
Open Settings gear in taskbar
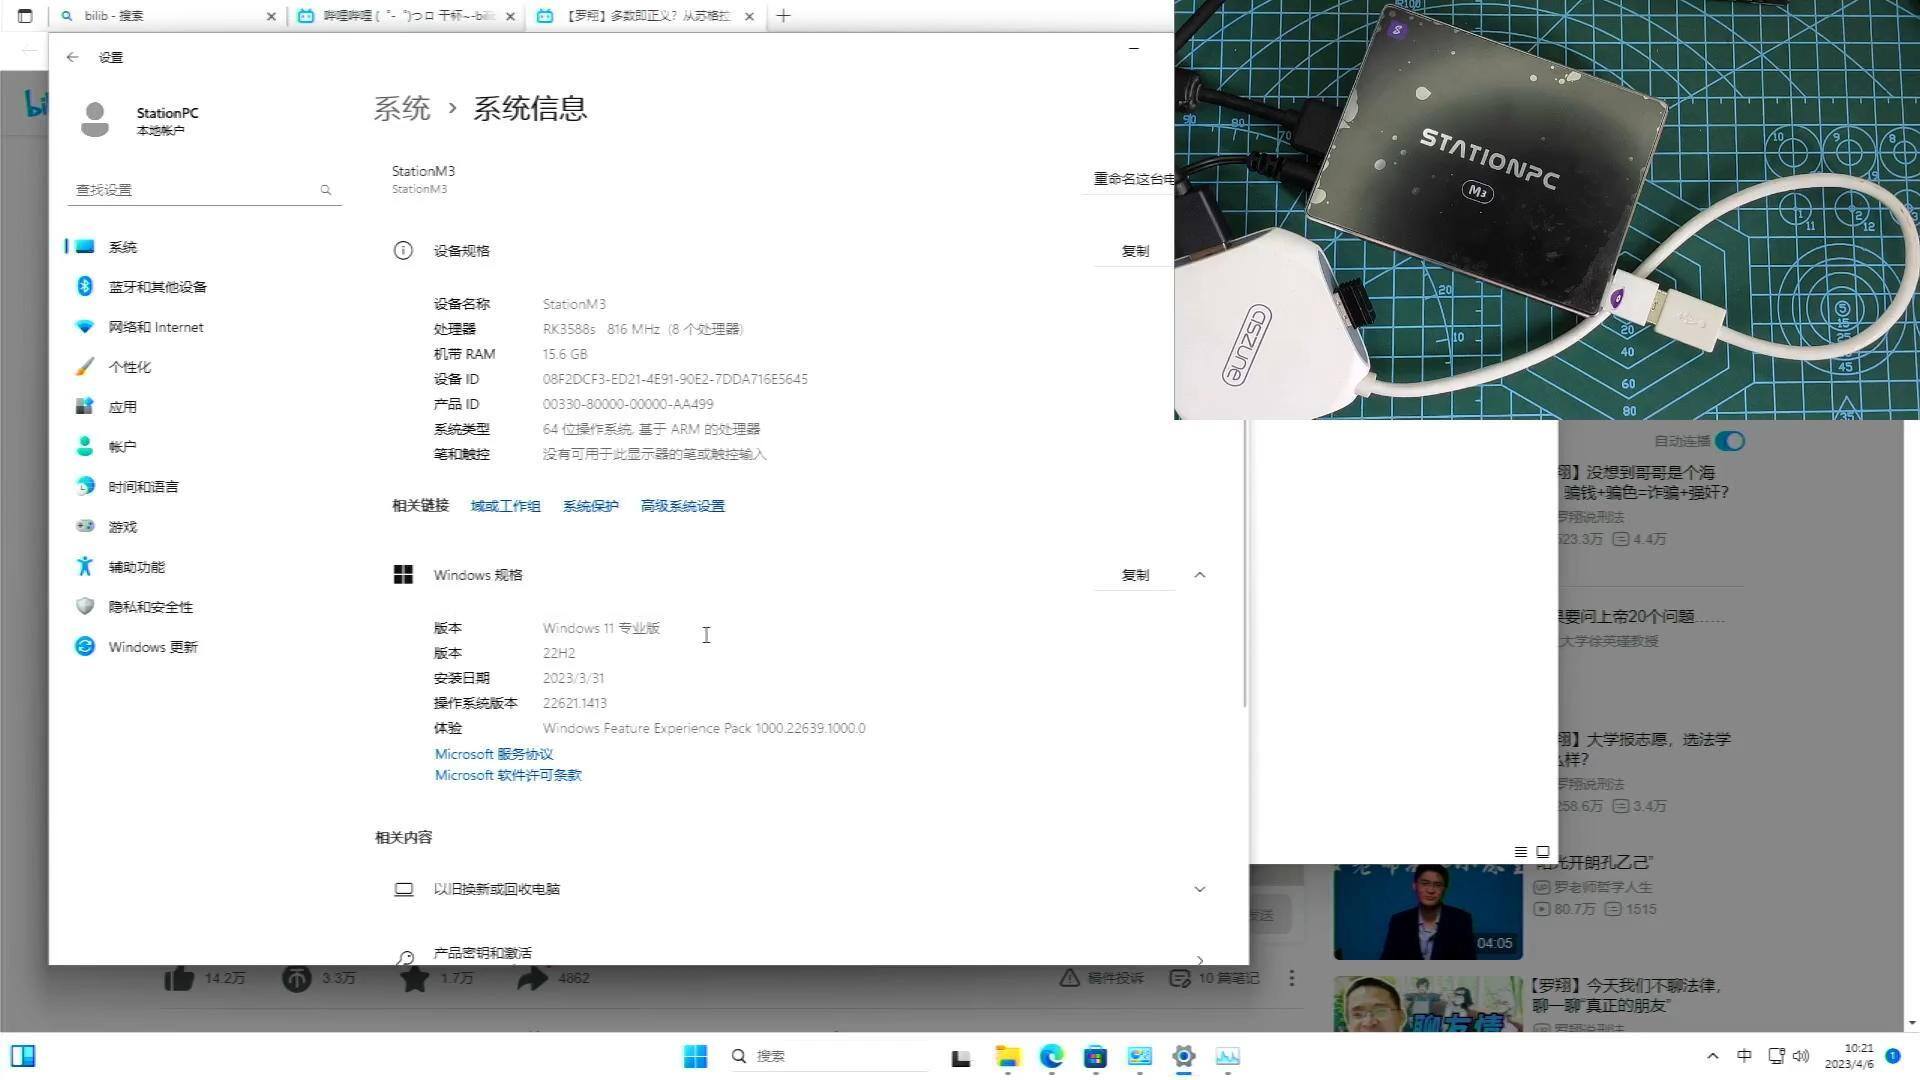coord(1183,1056)
